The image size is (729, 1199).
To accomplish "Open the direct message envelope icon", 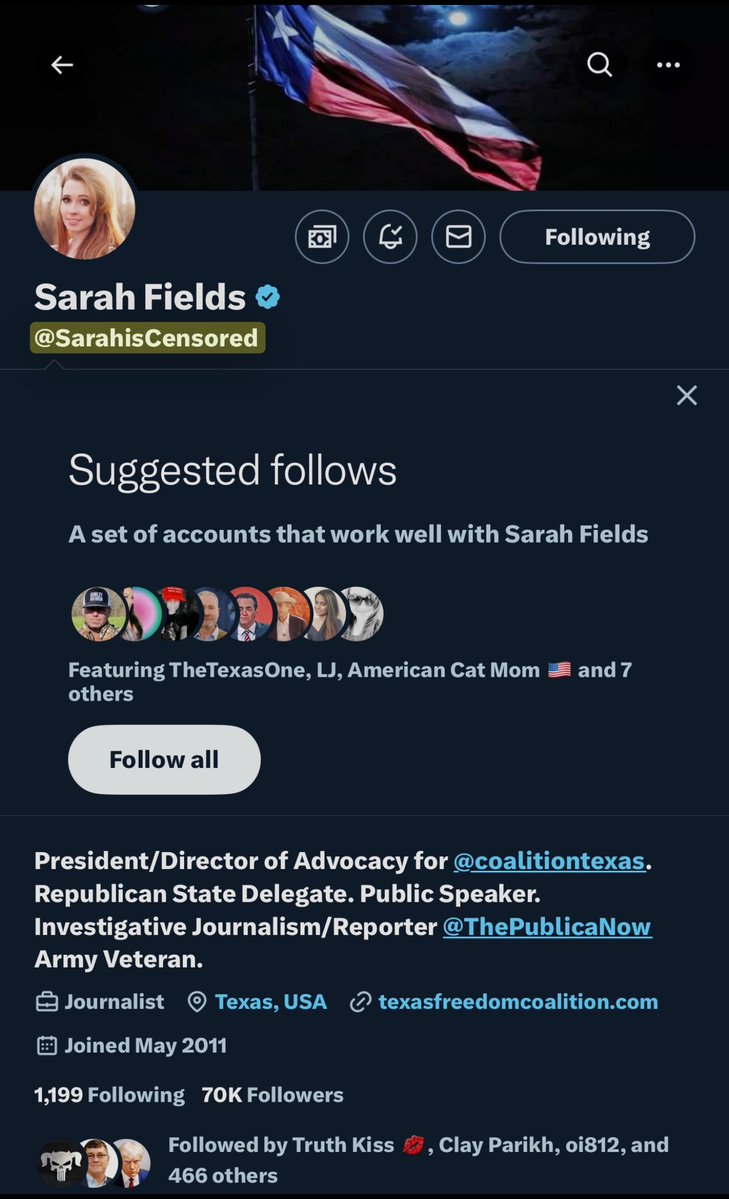I will [458, 237].
